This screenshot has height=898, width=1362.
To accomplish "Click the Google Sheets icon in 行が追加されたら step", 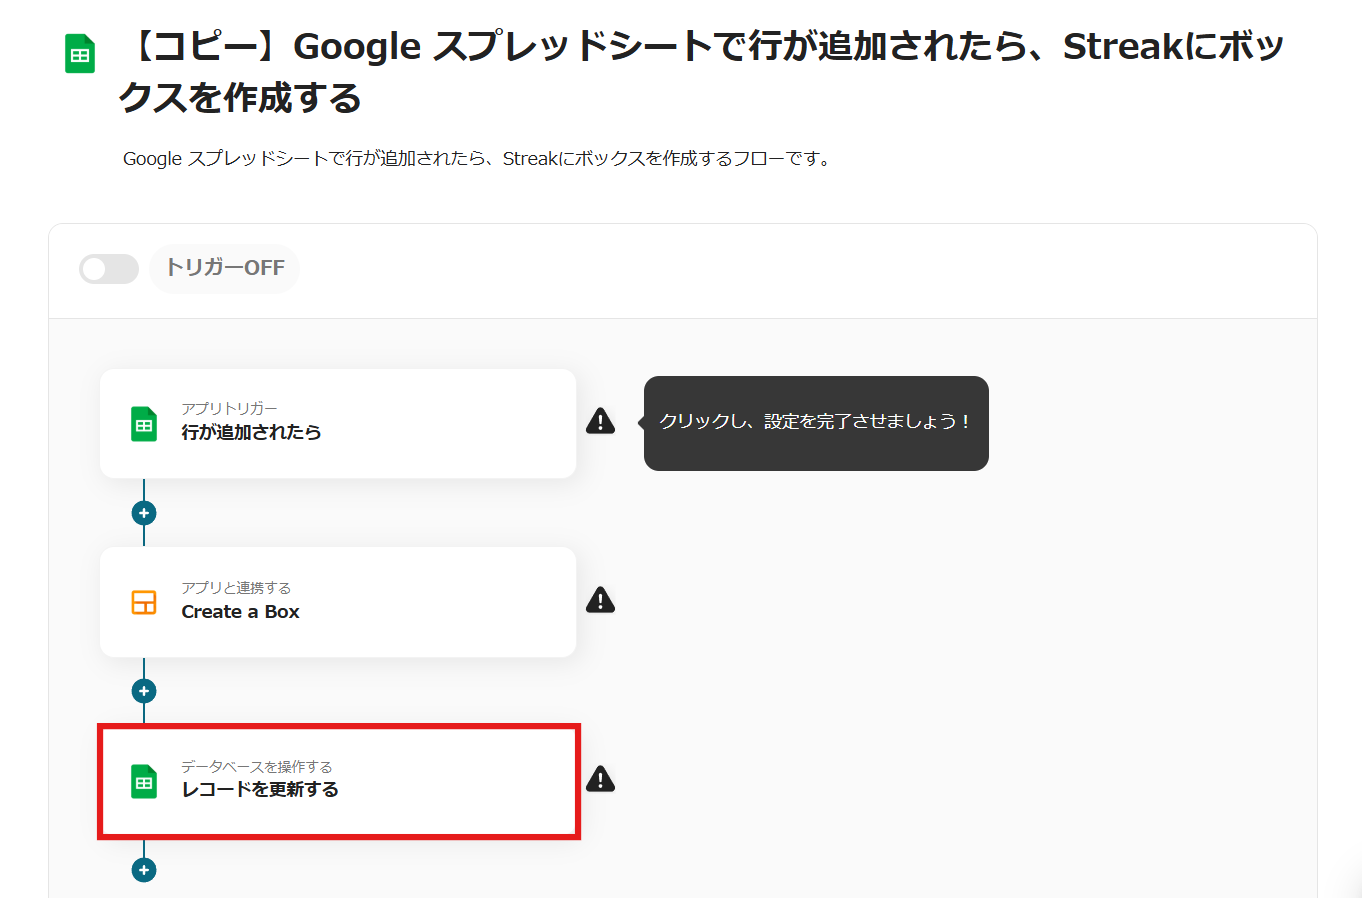I will coord(144,424).
